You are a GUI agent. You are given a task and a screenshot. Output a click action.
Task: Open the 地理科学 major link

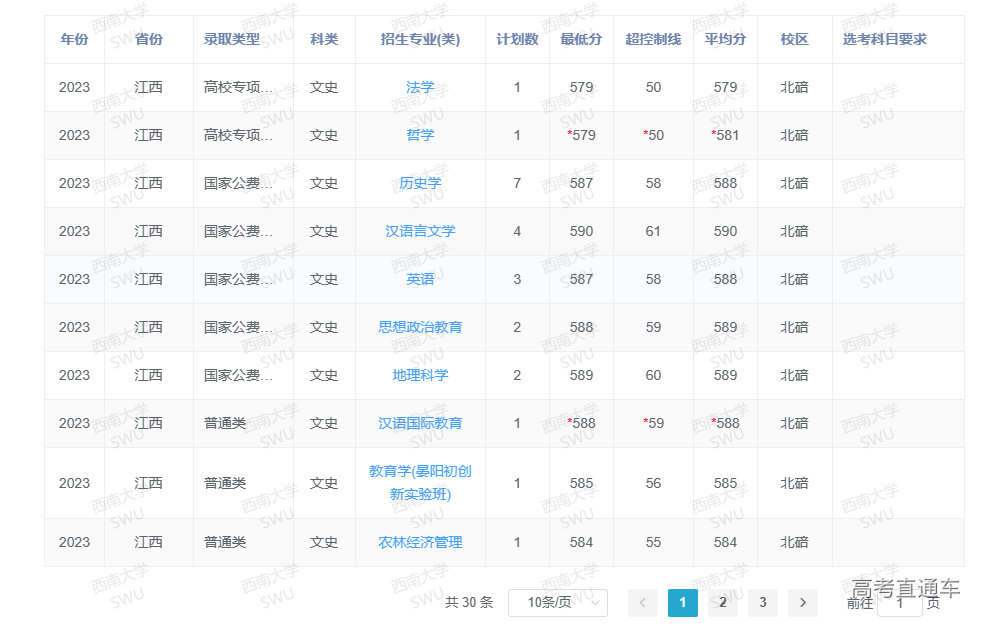(420, 375)
